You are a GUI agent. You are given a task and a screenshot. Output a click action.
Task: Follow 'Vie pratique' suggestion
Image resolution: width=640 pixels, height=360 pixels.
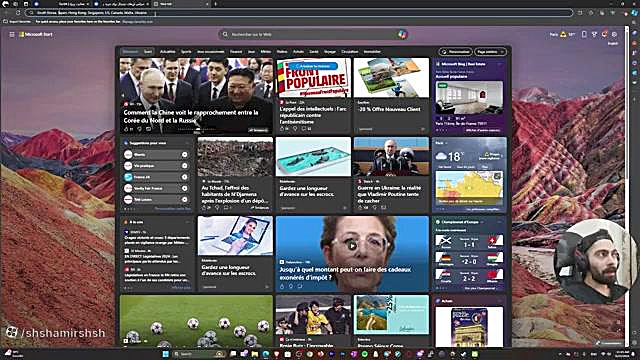coord(184,166)
